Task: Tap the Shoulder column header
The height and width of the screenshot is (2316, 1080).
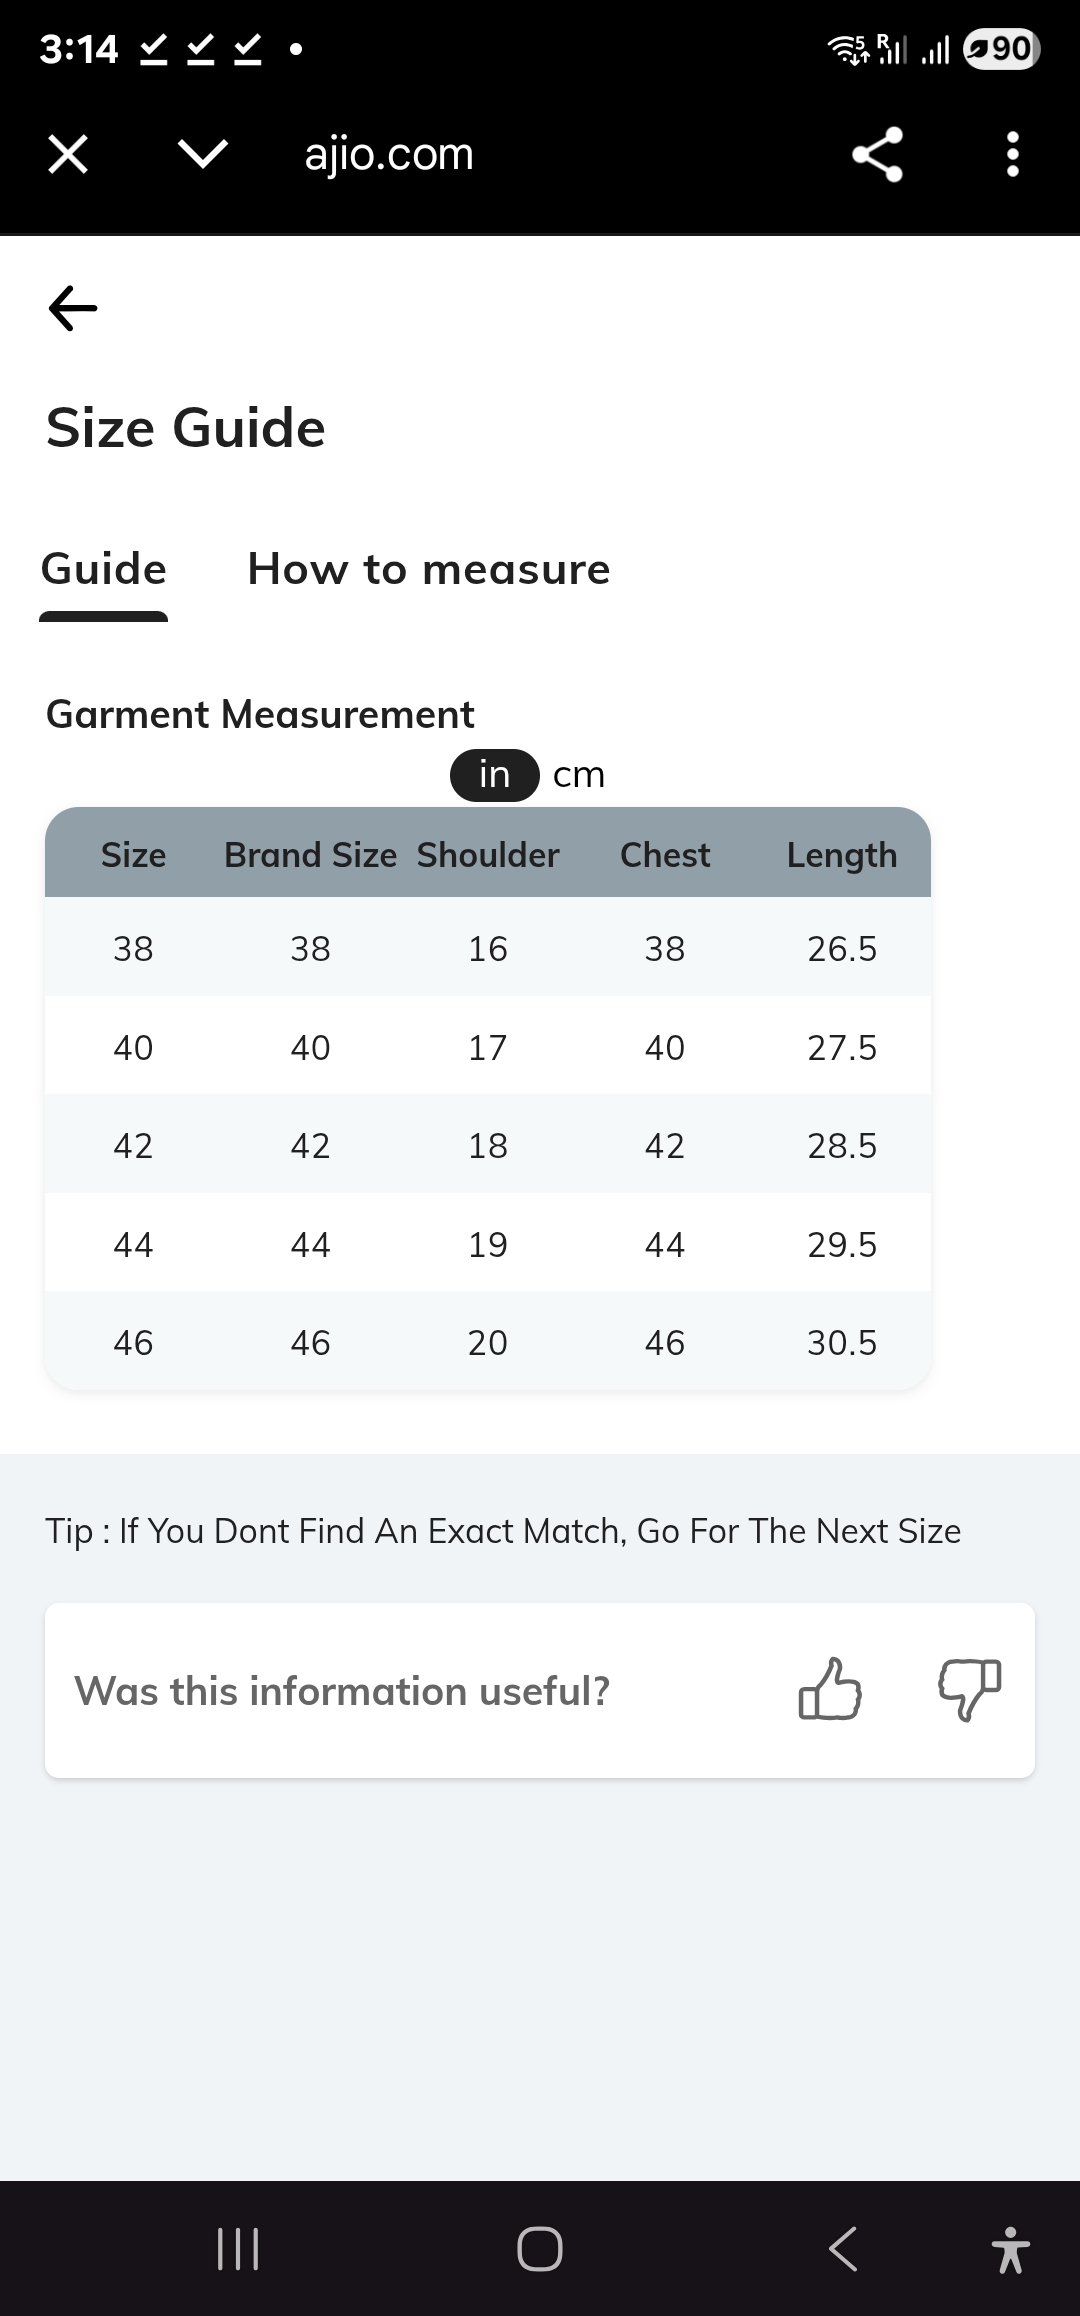Action: pyautogui.click(x=488, y=855)
